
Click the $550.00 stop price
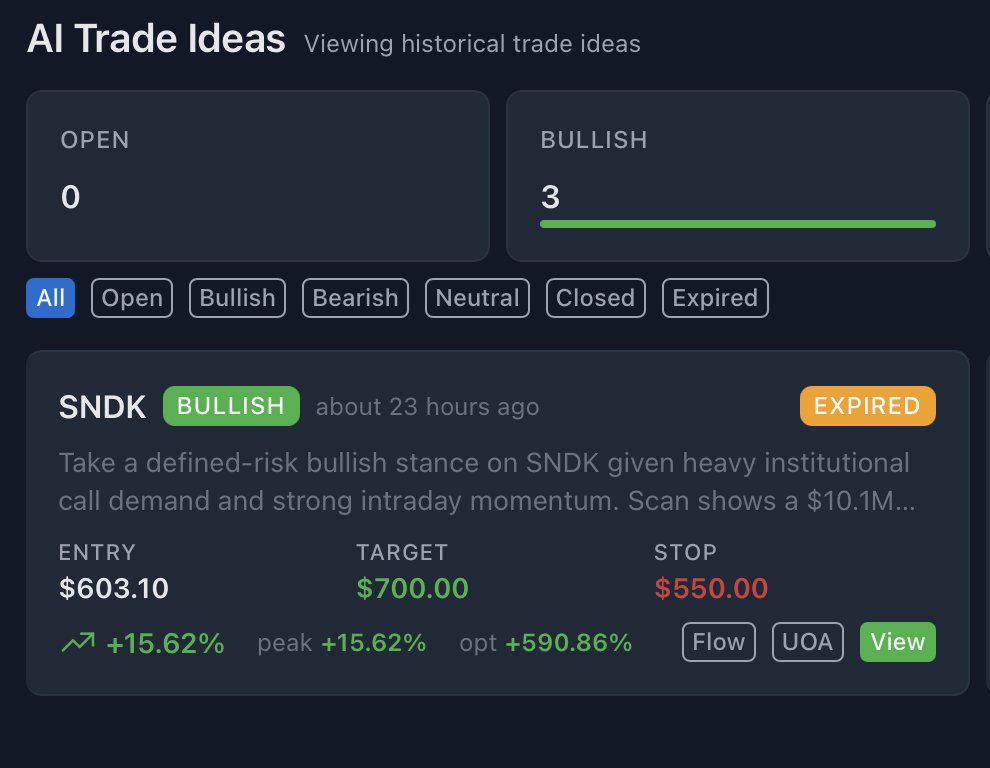point(711,589)
